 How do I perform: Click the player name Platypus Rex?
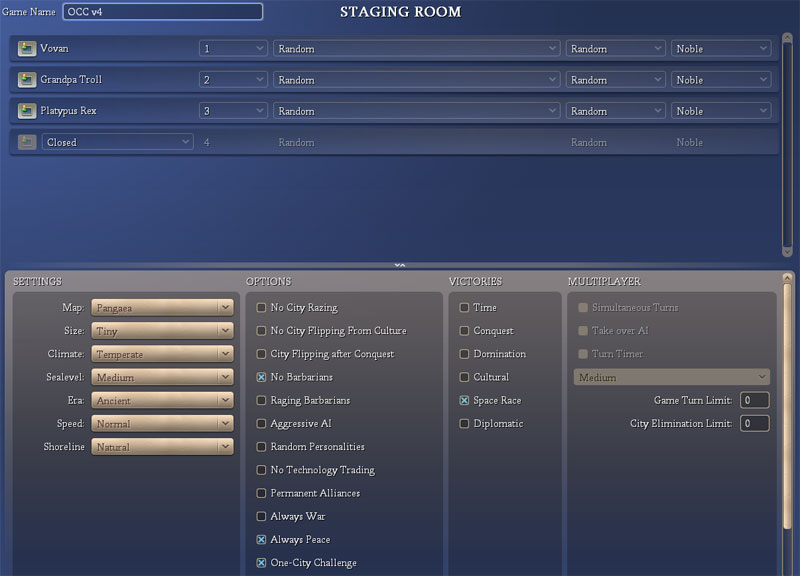click(x=68, y=111)
